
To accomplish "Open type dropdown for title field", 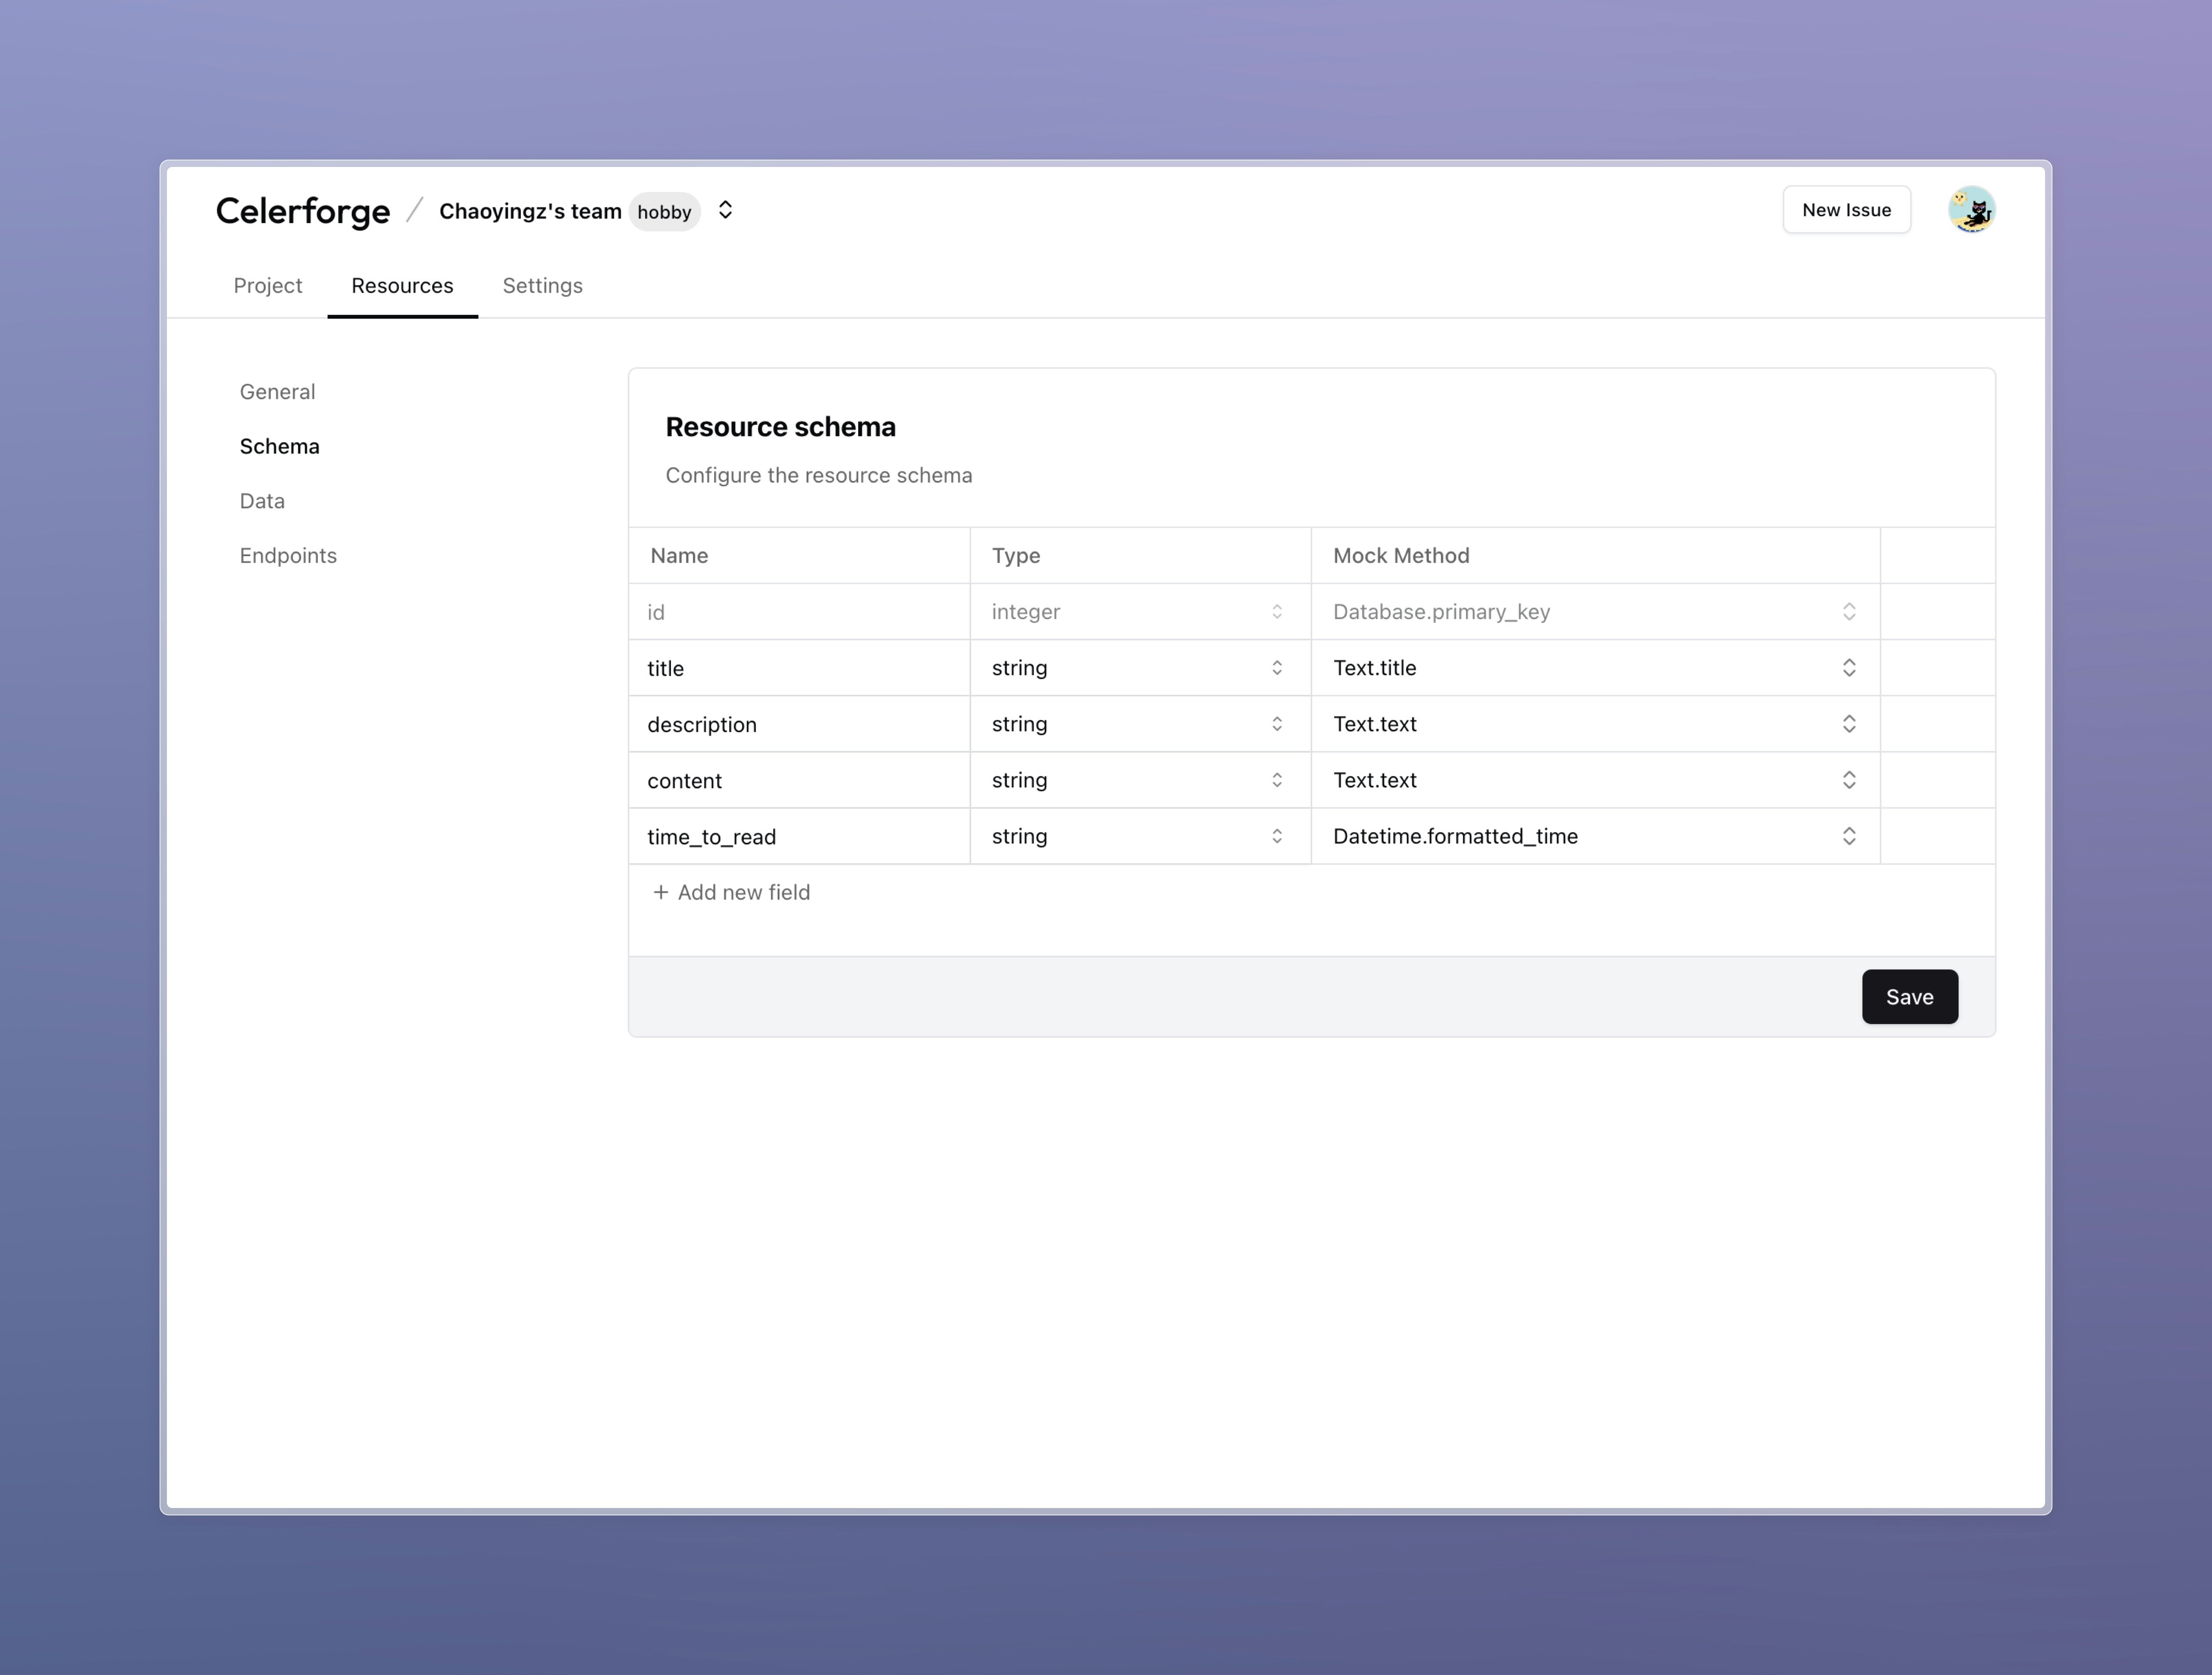I will point(1138,668).
